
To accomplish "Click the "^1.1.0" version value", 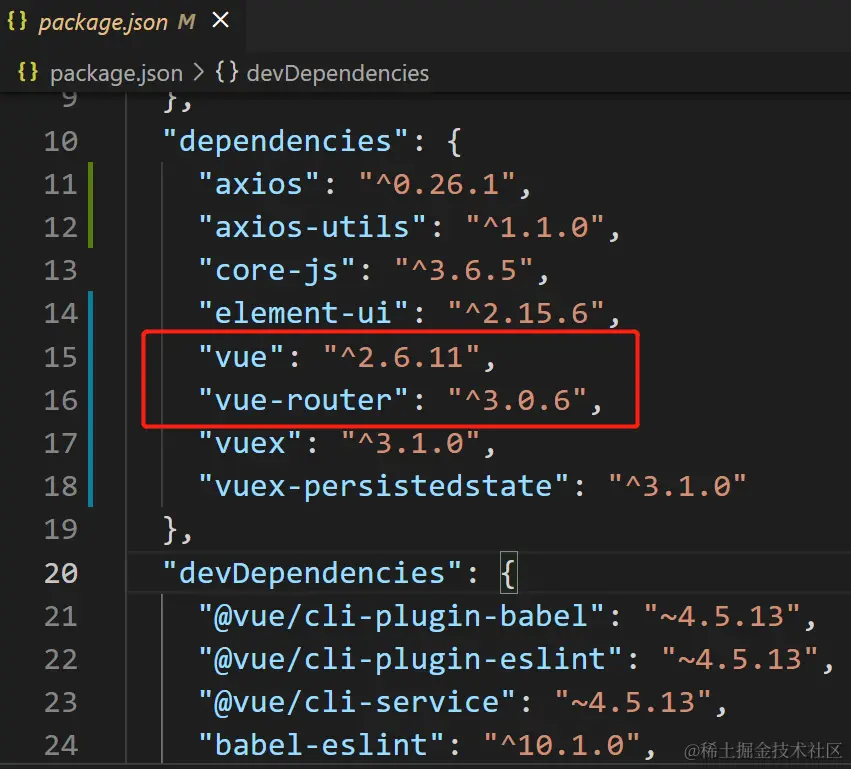I will click(535, 227).
